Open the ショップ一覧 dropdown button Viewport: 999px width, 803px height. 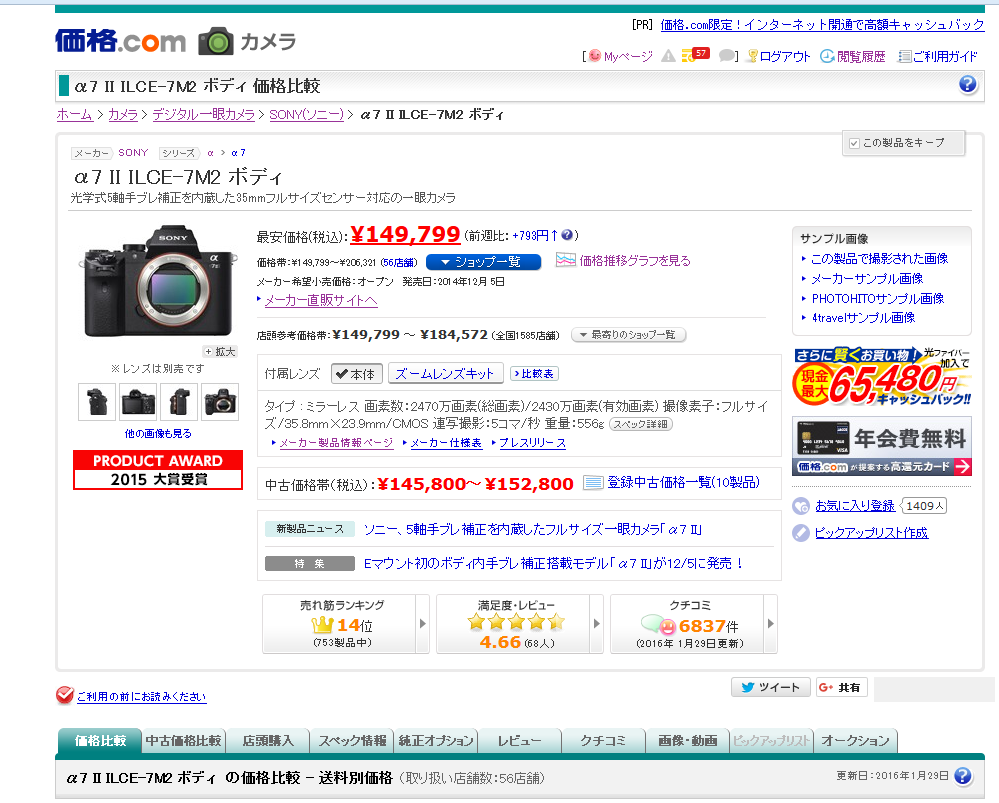pos(483,262)
